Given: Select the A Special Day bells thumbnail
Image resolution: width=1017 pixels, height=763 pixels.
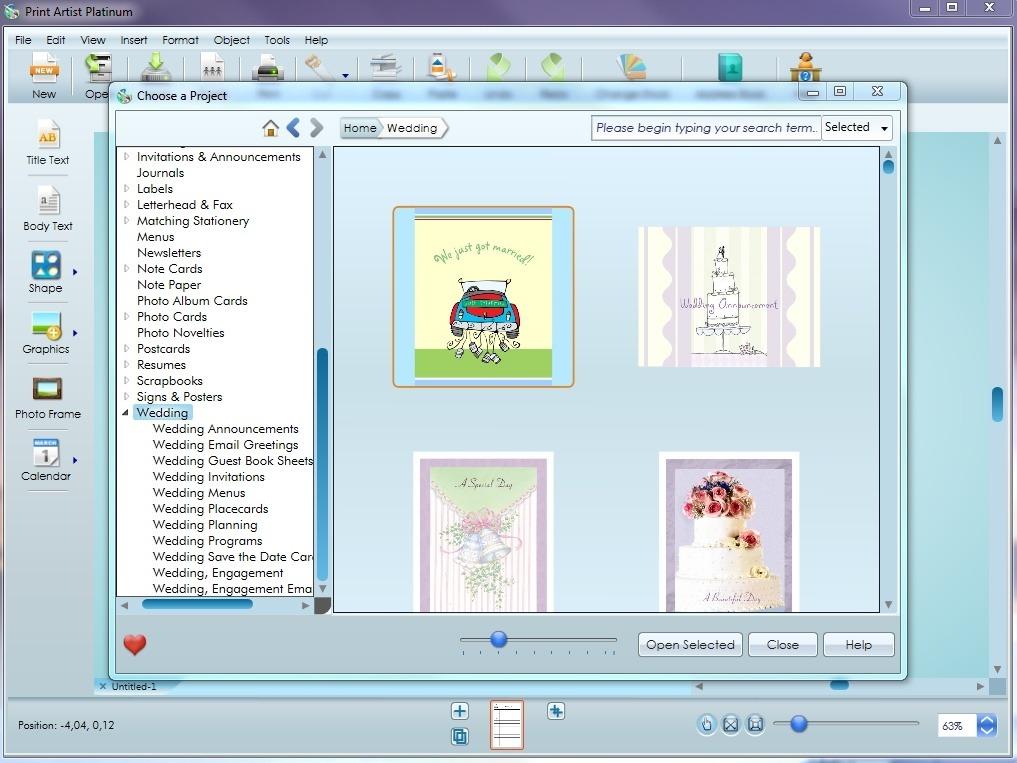Looking at the screenshot, I should (483, 532).
